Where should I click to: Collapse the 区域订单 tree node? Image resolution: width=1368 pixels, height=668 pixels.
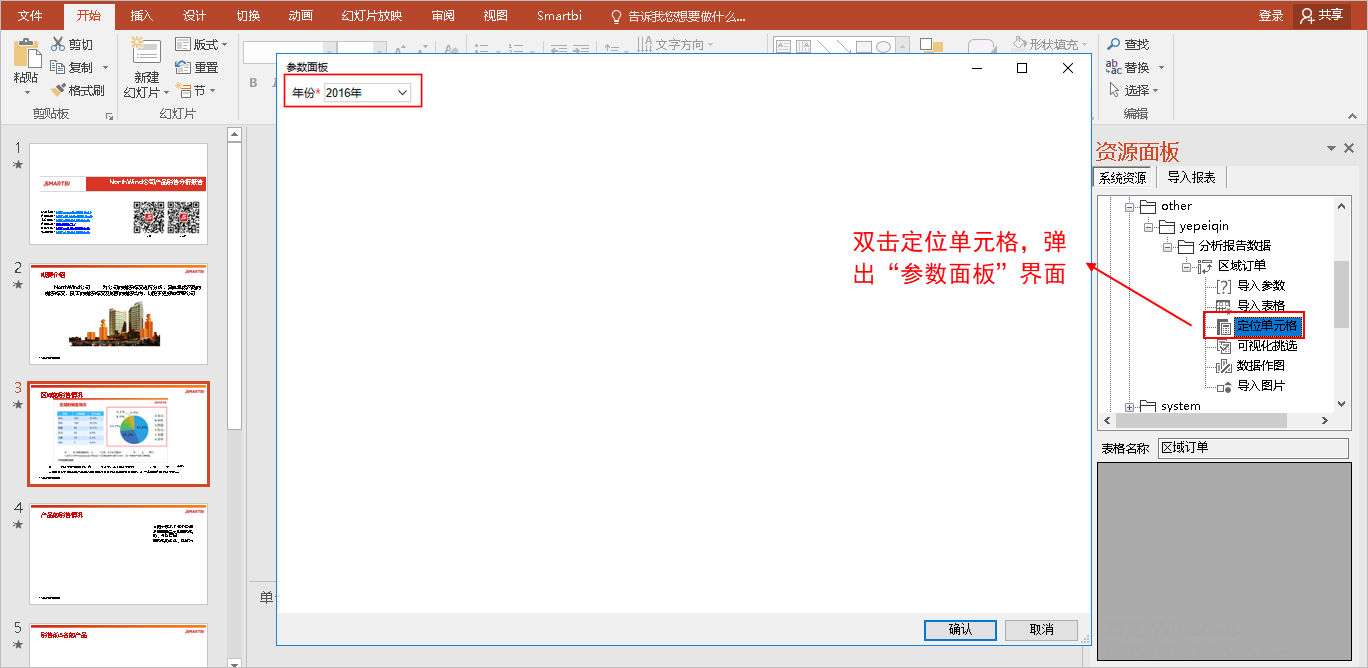1188,266
